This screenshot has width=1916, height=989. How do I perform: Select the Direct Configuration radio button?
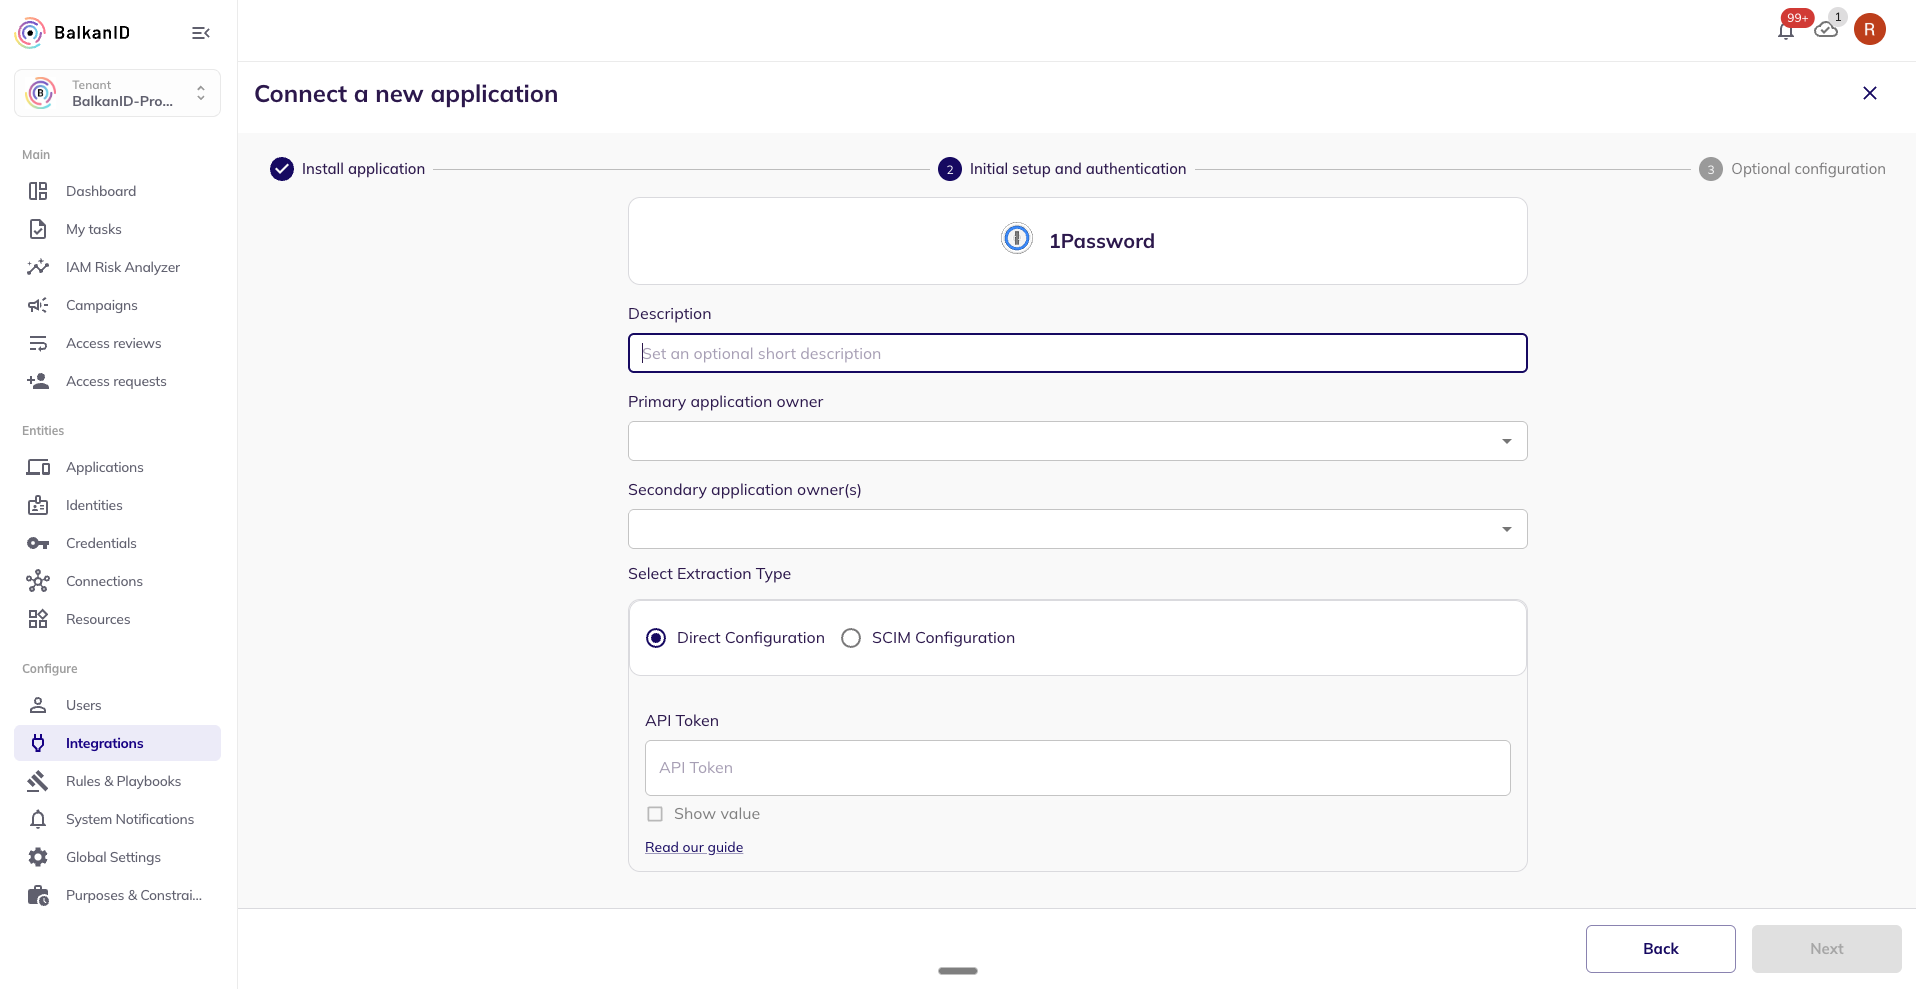click(x=656, y=638)
